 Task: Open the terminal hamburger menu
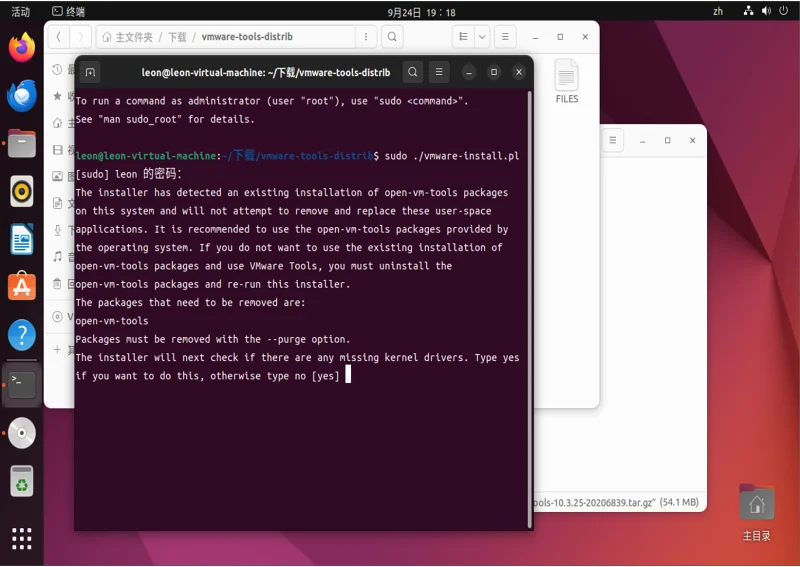click(439, 72)
